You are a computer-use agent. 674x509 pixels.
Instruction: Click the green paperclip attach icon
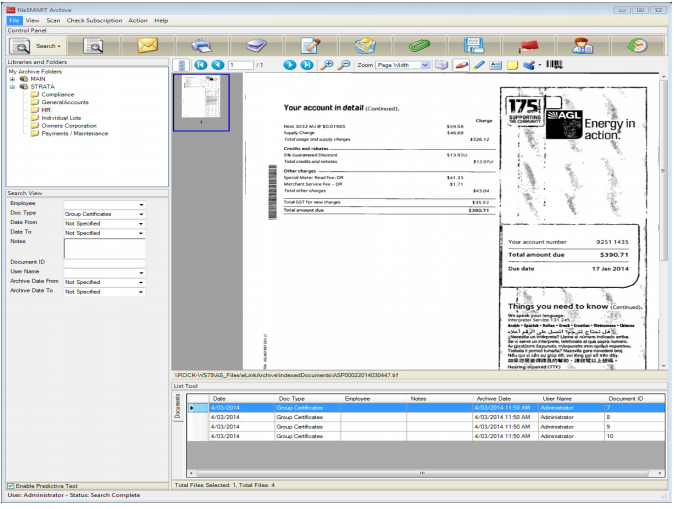tap(418, 45)
